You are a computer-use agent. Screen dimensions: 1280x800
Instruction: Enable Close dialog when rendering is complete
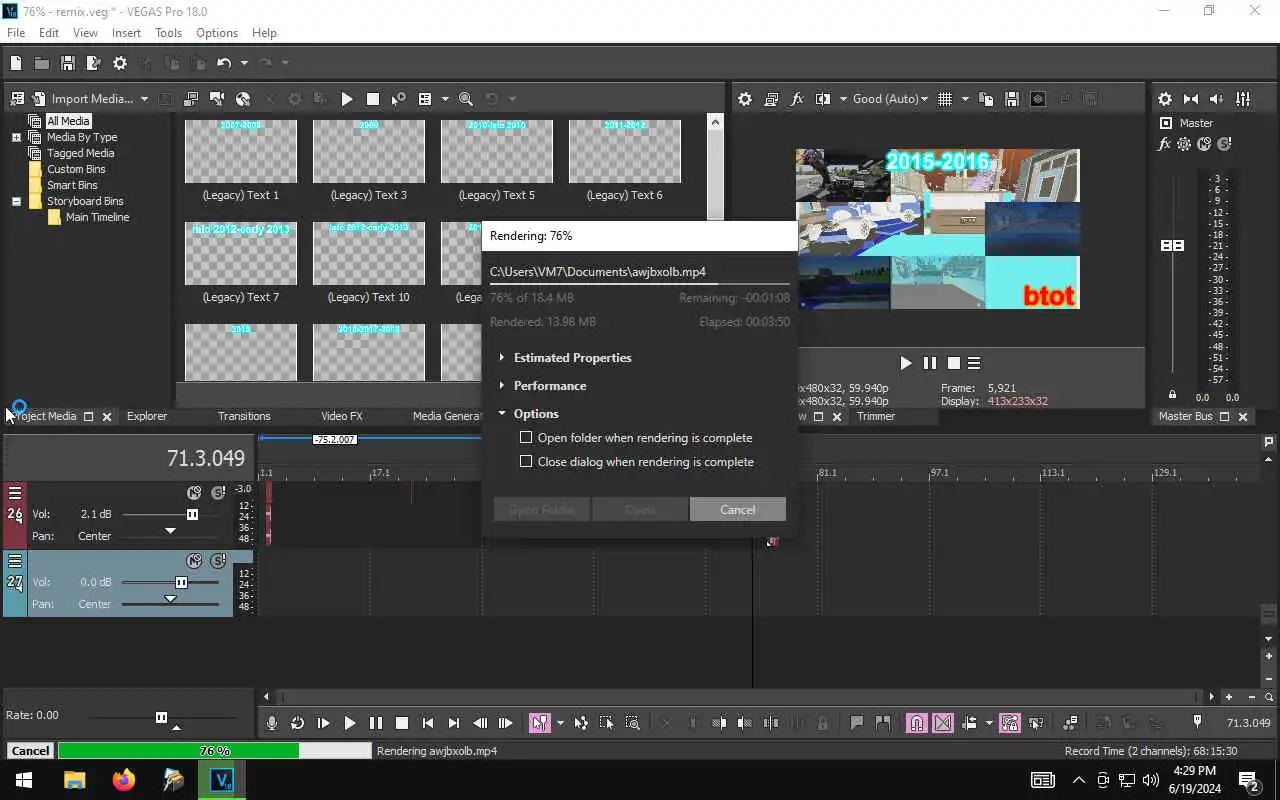click(526, 462)
